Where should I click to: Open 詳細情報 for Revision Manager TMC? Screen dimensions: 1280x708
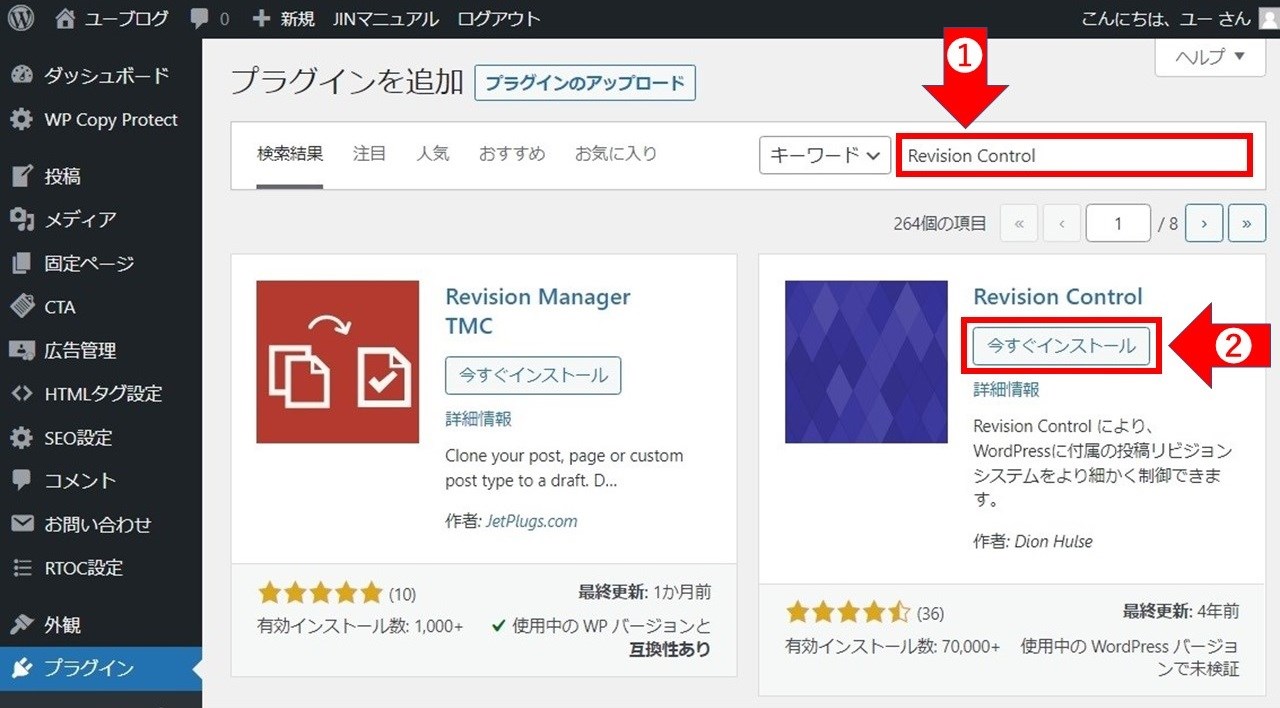click(x=479, y=419)
